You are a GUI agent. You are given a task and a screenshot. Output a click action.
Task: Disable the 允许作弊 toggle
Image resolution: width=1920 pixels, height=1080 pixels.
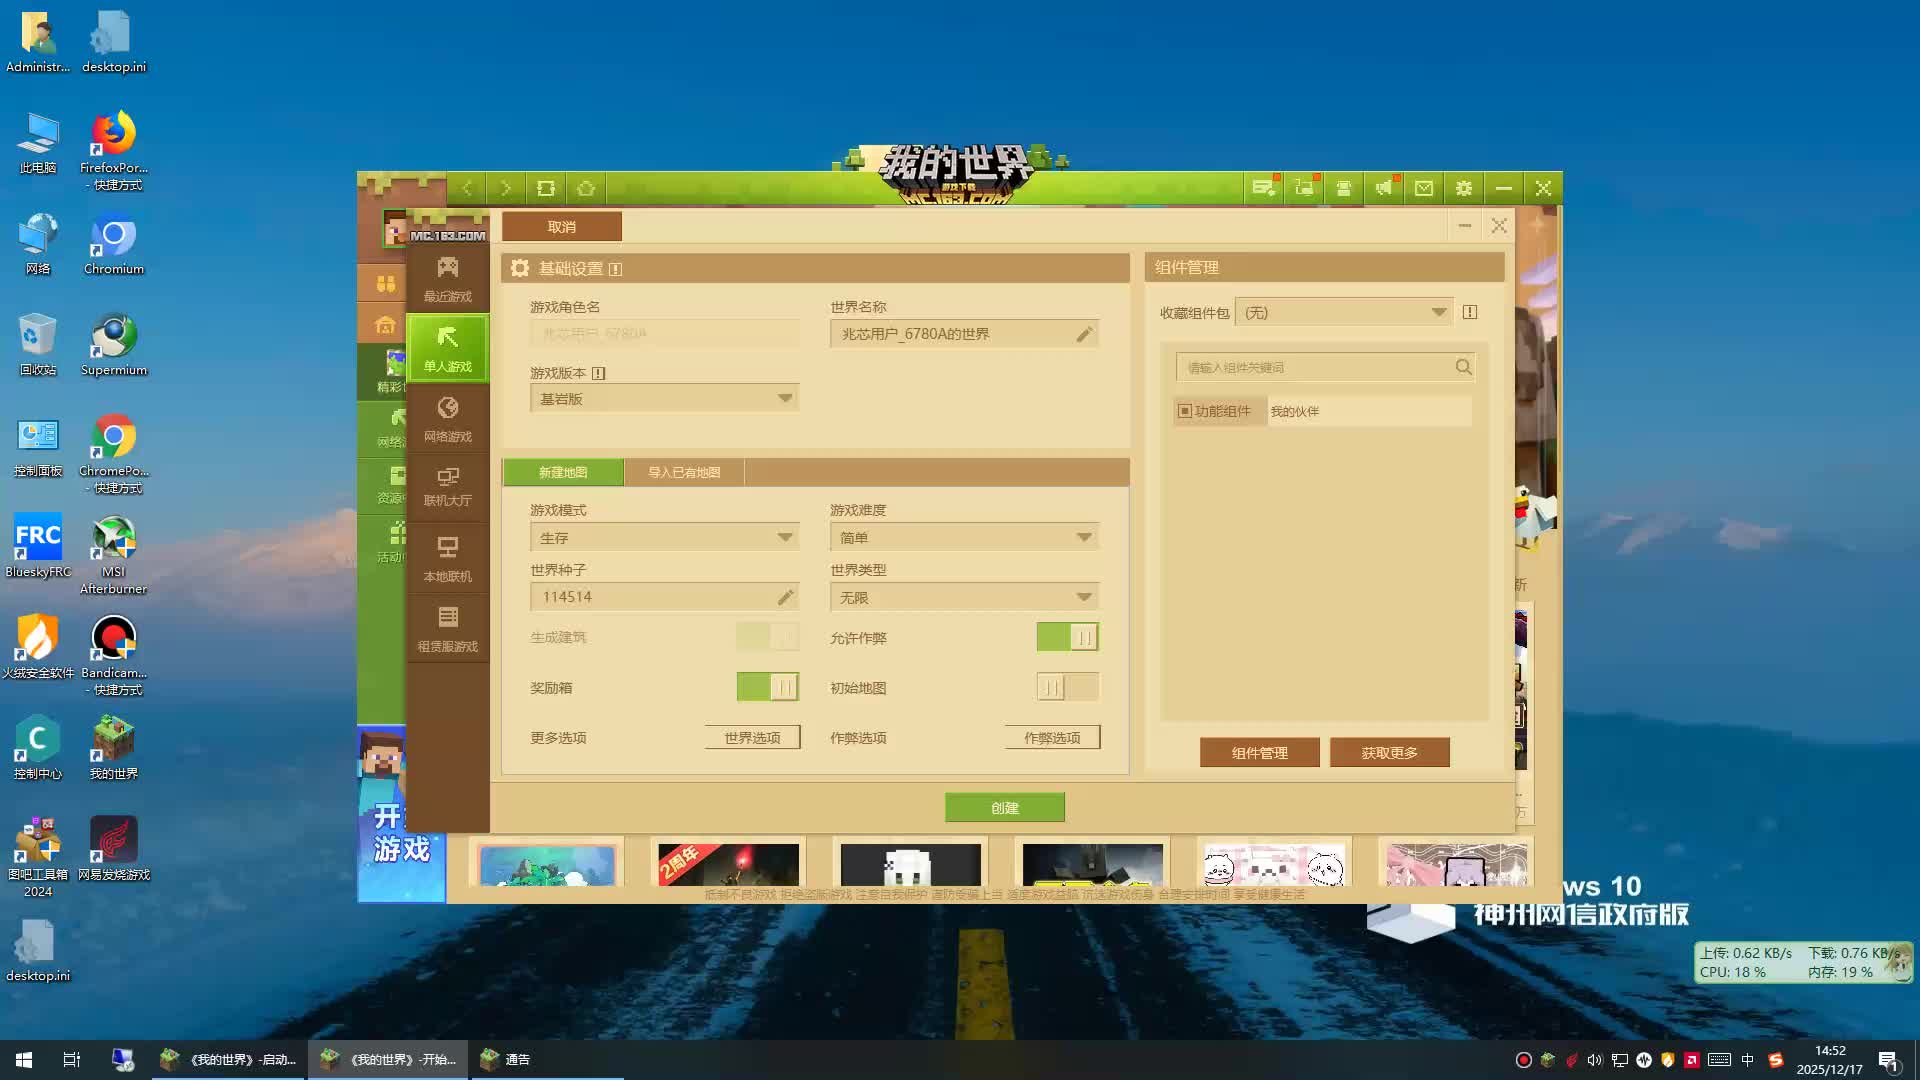(1067, 637)
